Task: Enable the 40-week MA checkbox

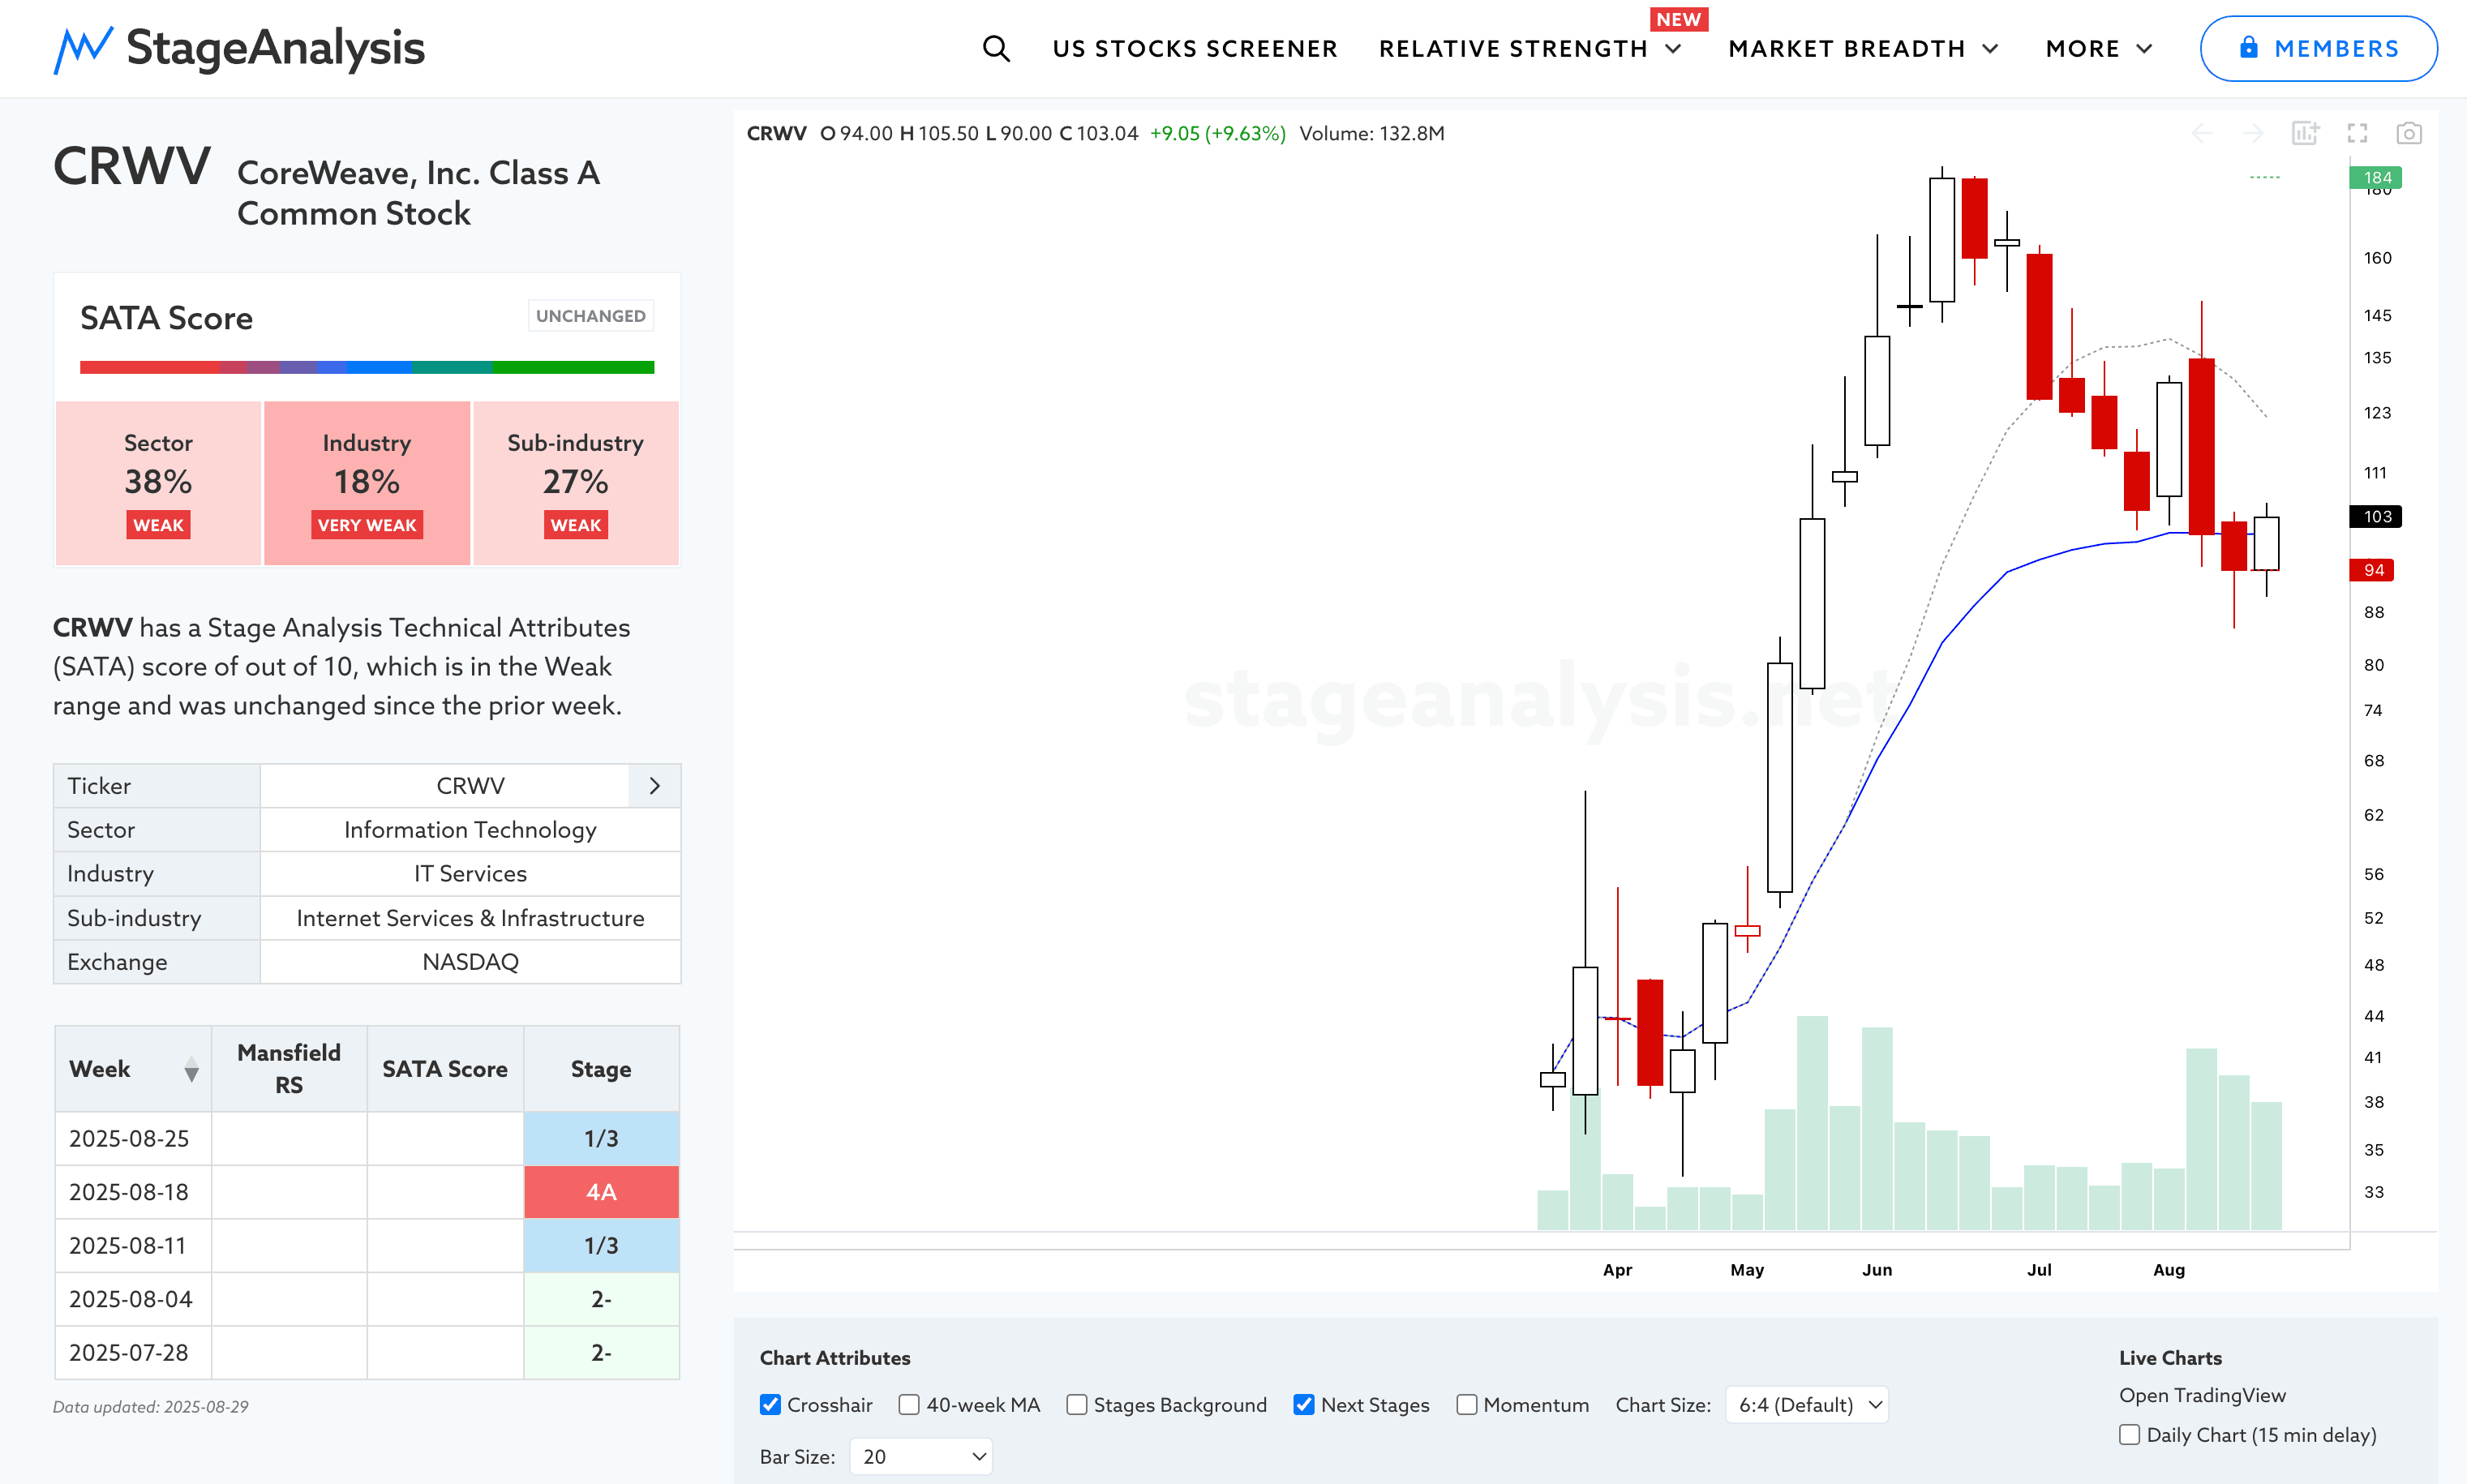Action: click(x=909, y=1405)
